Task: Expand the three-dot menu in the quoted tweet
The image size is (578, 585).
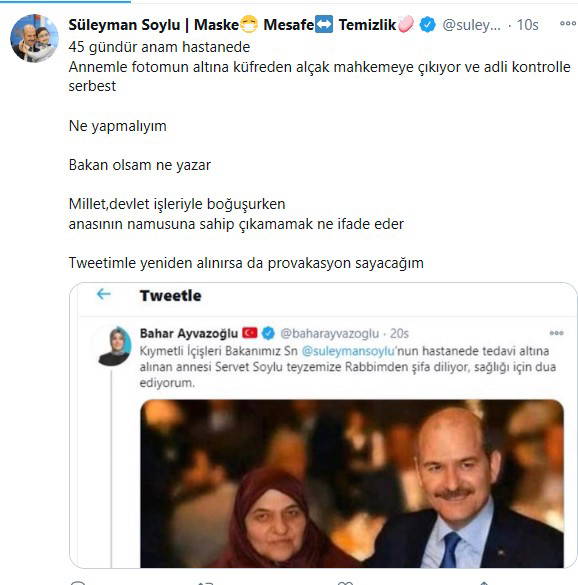Action: pos(556,333)
